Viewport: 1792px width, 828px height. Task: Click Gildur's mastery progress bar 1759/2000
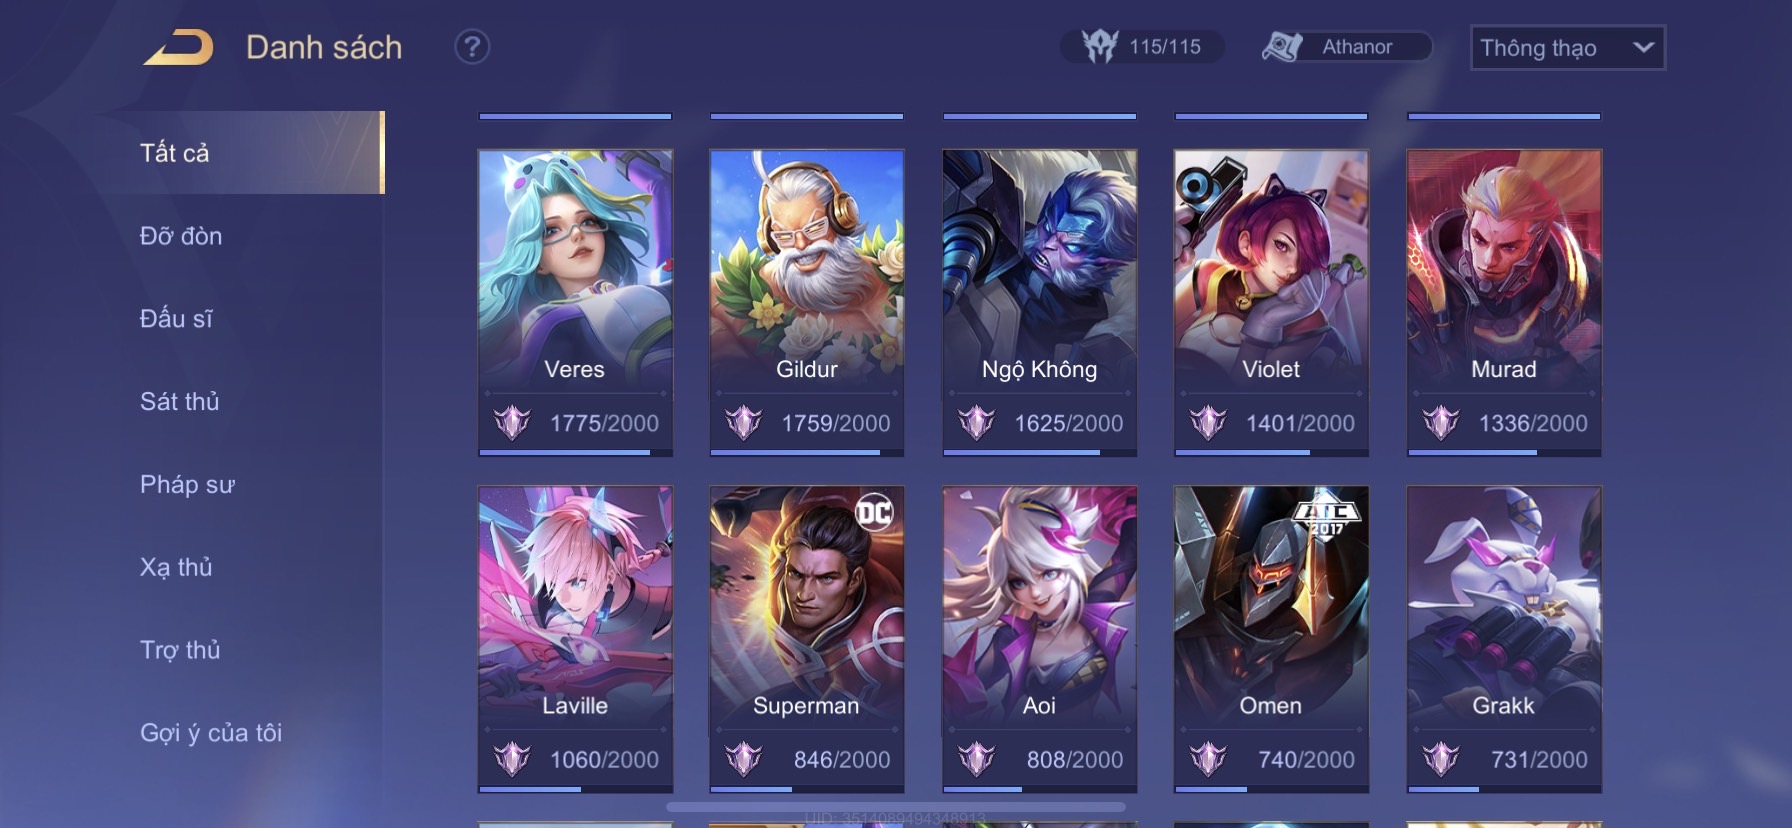coord(807,453)
